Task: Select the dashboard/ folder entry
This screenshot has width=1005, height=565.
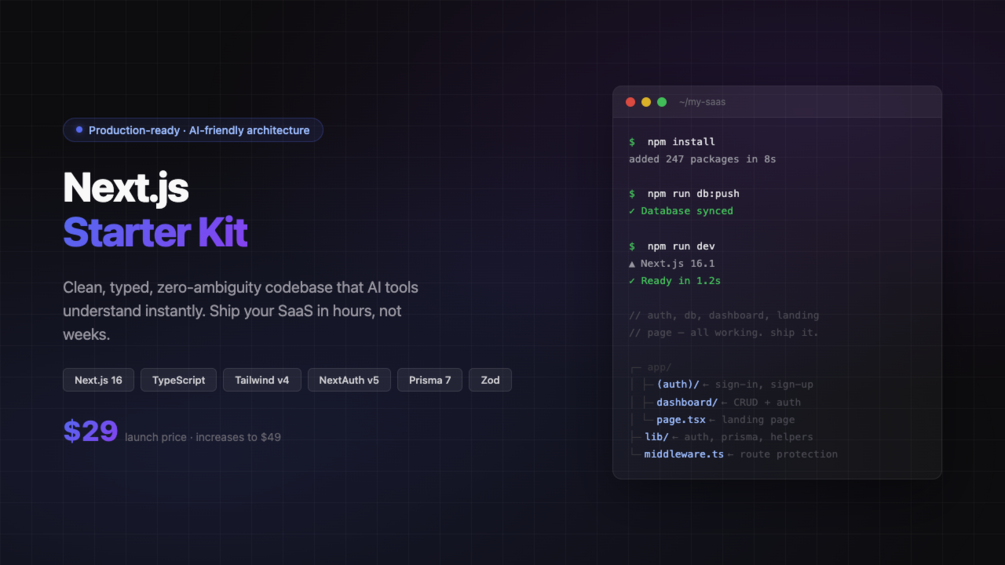Action: coord(687,402)
